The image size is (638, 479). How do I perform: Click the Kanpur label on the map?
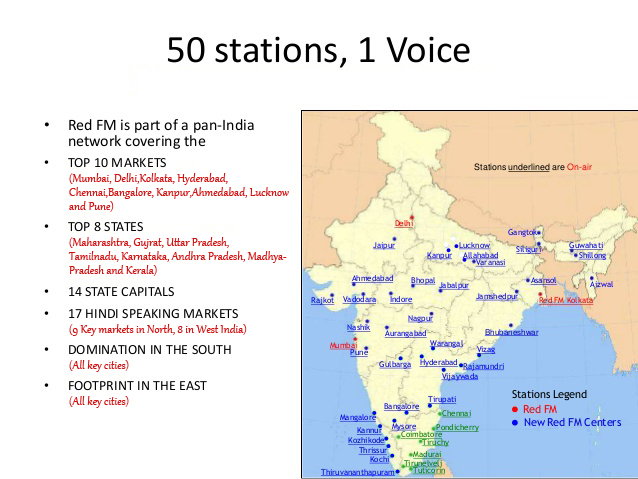tap(439, 256)
